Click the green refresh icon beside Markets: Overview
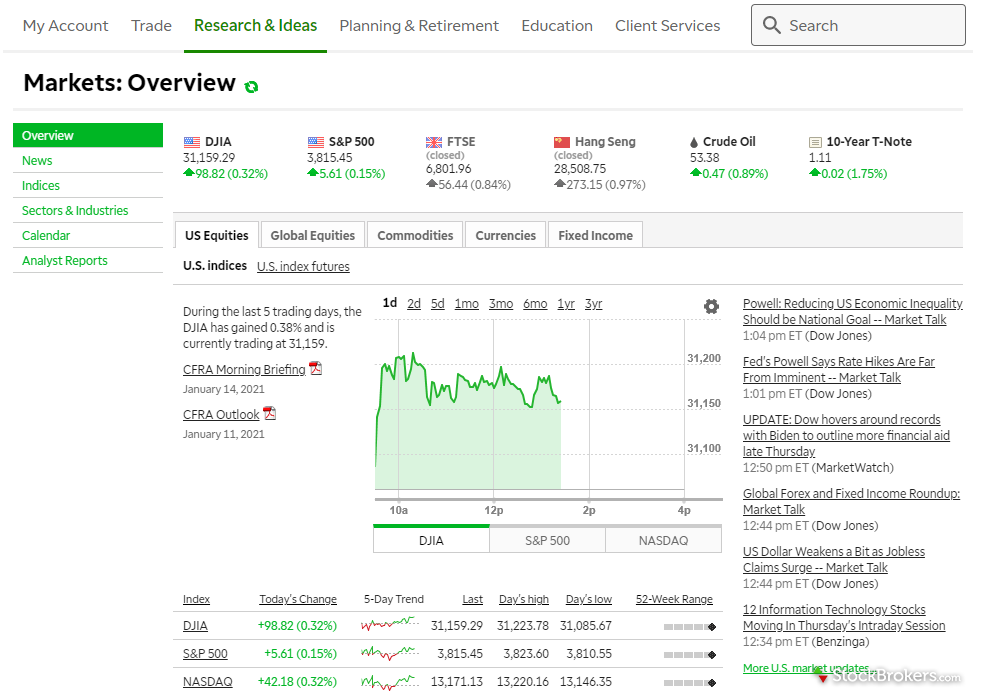The image size is (986, 699). [x=252, y=87]
